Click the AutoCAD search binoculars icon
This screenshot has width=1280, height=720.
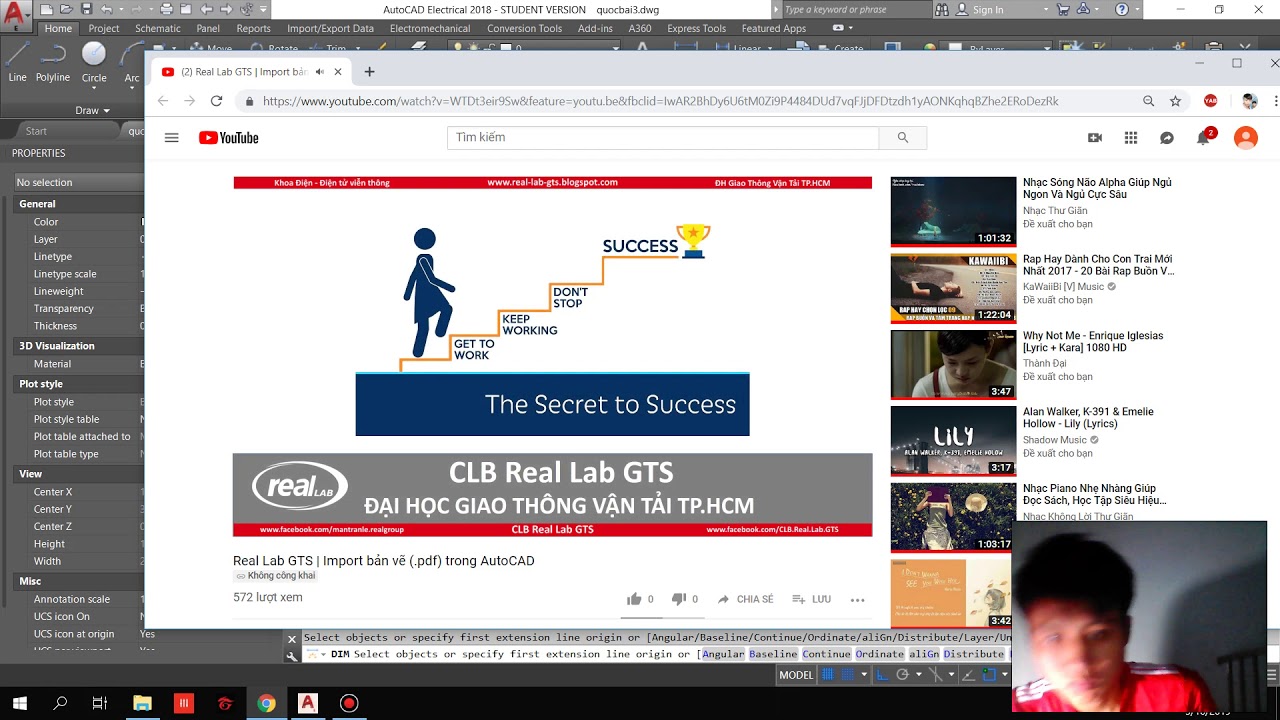coord(943,9)
